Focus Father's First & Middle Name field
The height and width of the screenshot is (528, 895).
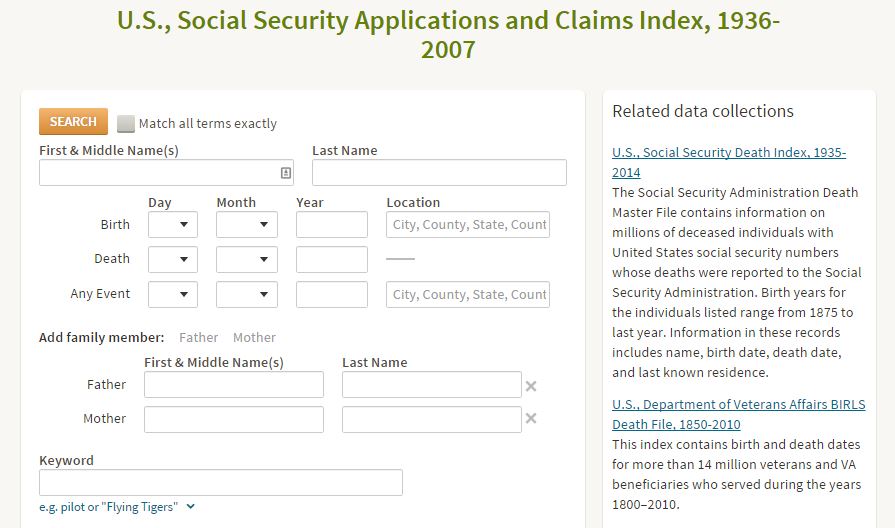[x=233, y=385]
